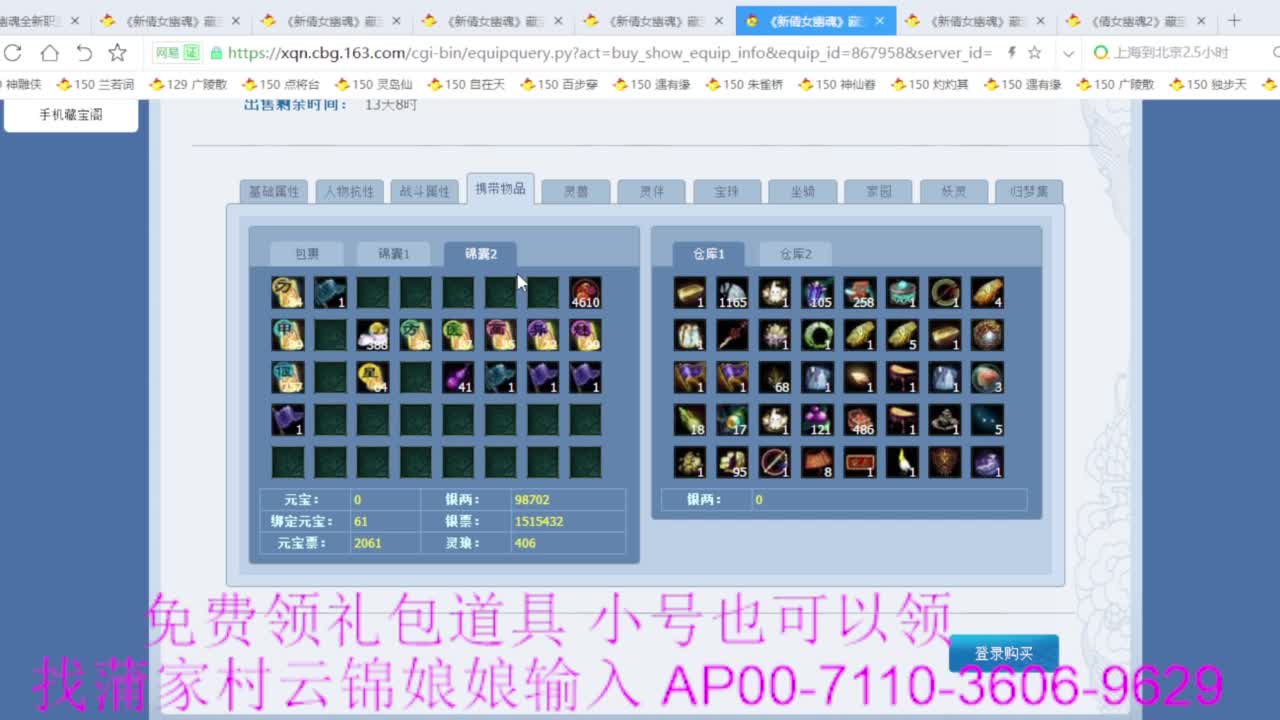Click the green feather item with count 18
1280x720 pixels.
point(690,420)
